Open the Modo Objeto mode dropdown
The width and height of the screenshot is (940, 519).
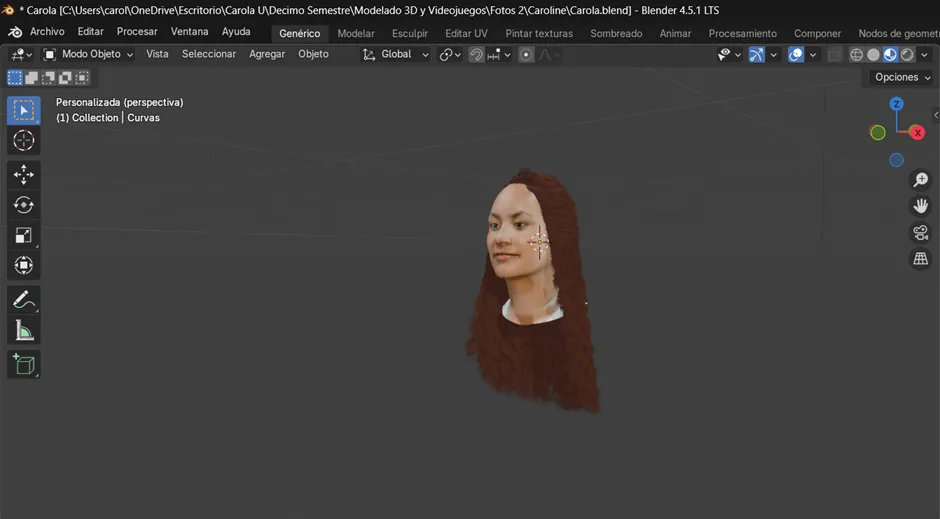[88, 55]
